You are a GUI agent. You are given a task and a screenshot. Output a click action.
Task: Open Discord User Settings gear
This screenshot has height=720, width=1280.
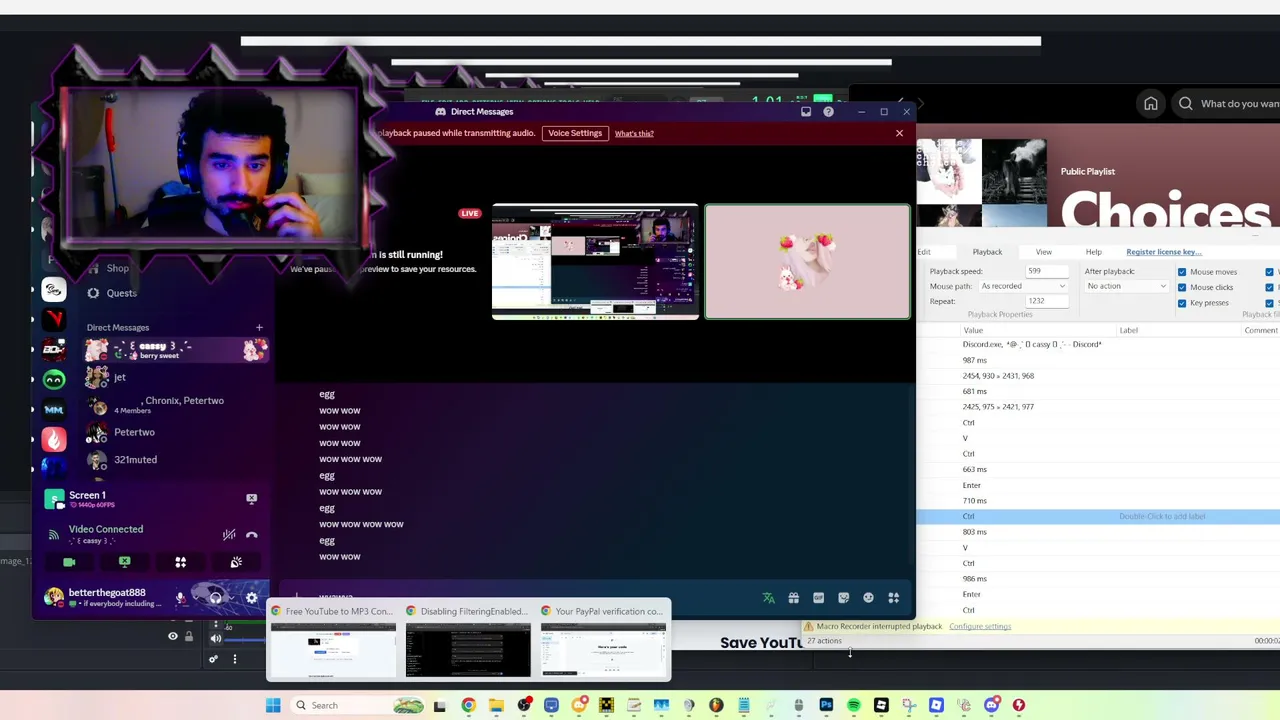coord(251,598)
